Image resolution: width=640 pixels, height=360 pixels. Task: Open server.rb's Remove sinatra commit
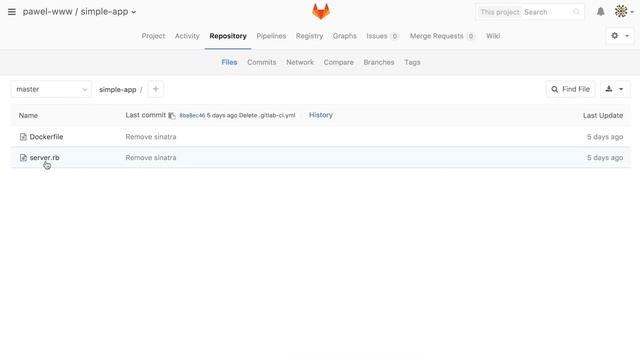point(151,158)
